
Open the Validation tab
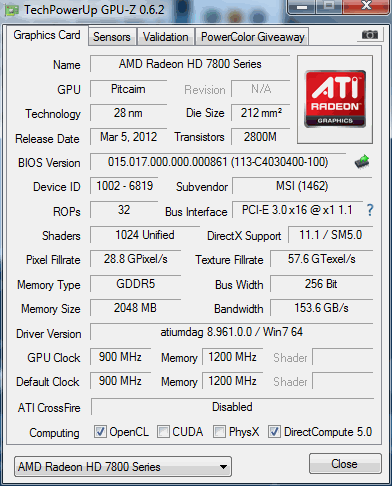(166, 37)
